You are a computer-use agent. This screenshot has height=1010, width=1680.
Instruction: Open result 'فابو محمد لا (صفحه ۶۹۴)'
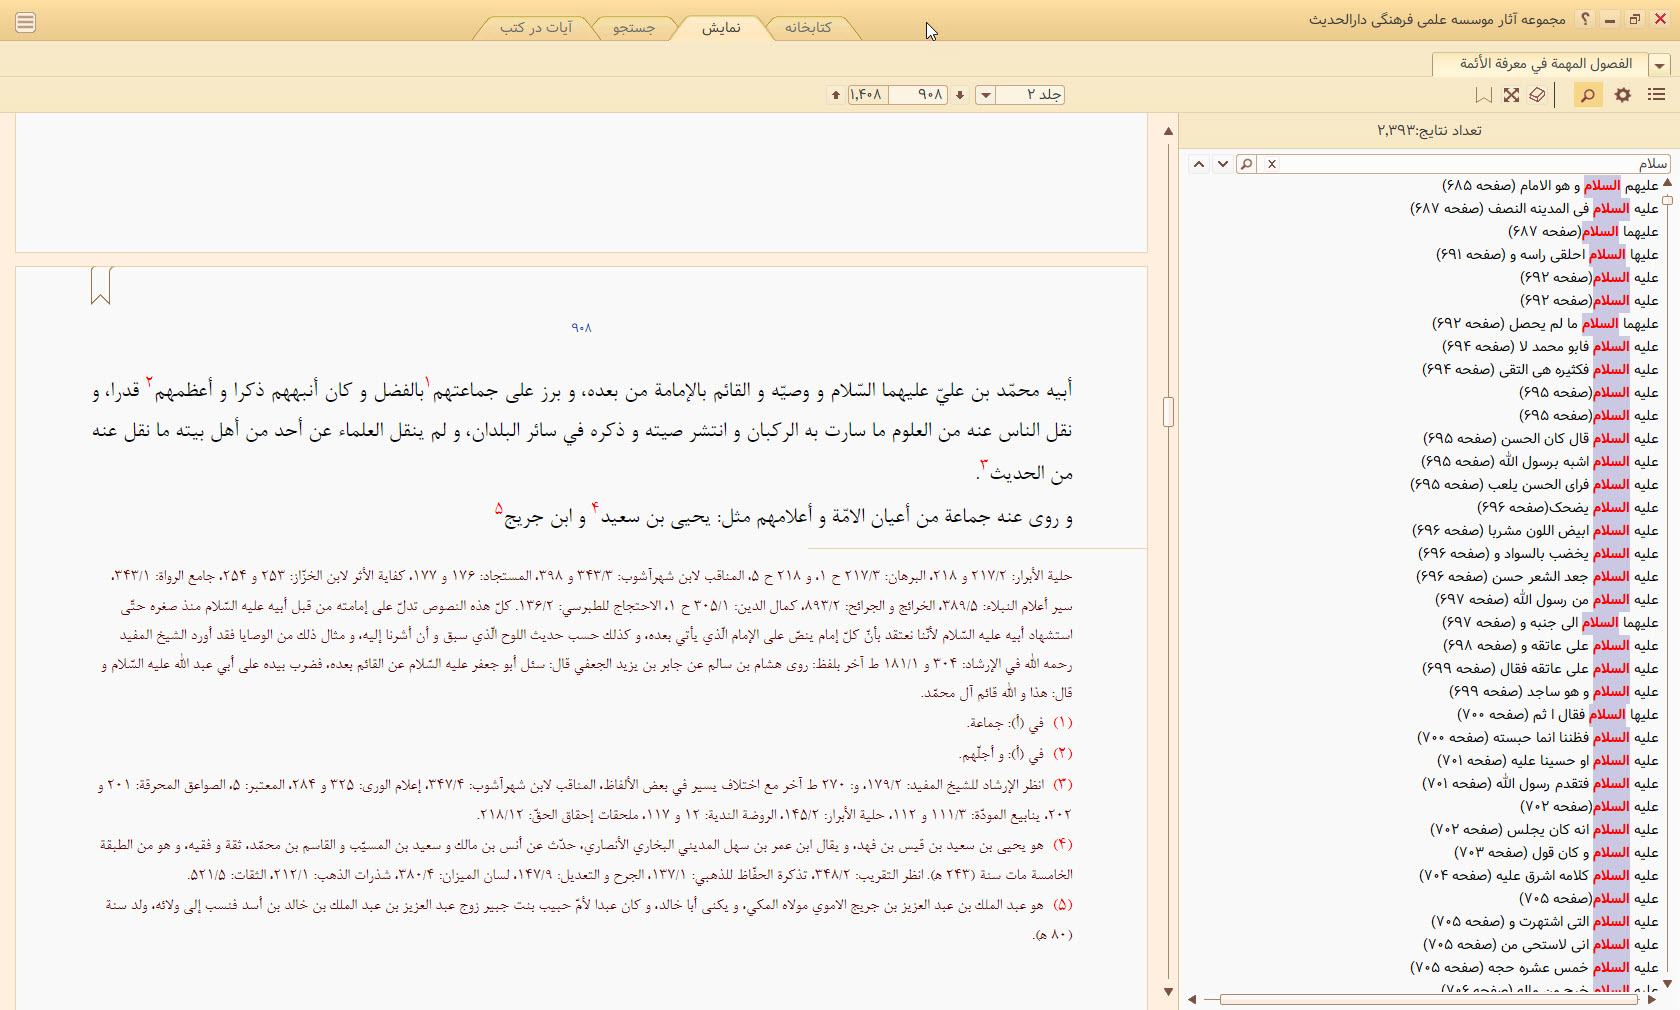click(1550, 346)
